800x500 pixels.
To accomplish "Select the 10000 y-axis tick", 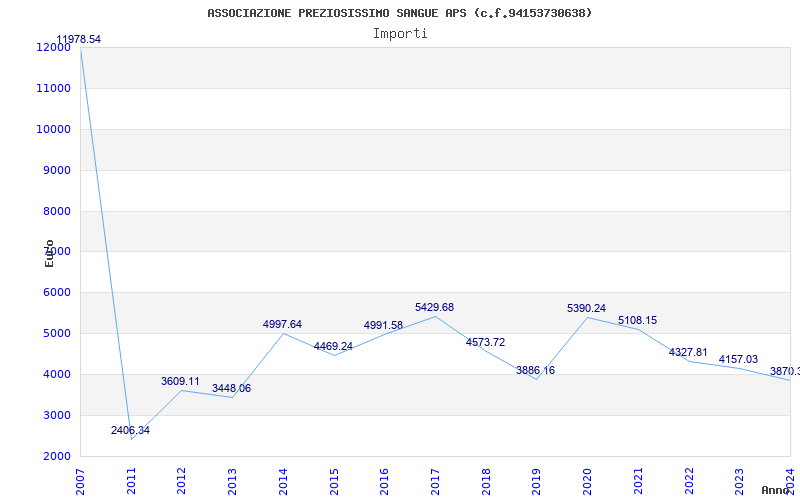I will 53,129.
